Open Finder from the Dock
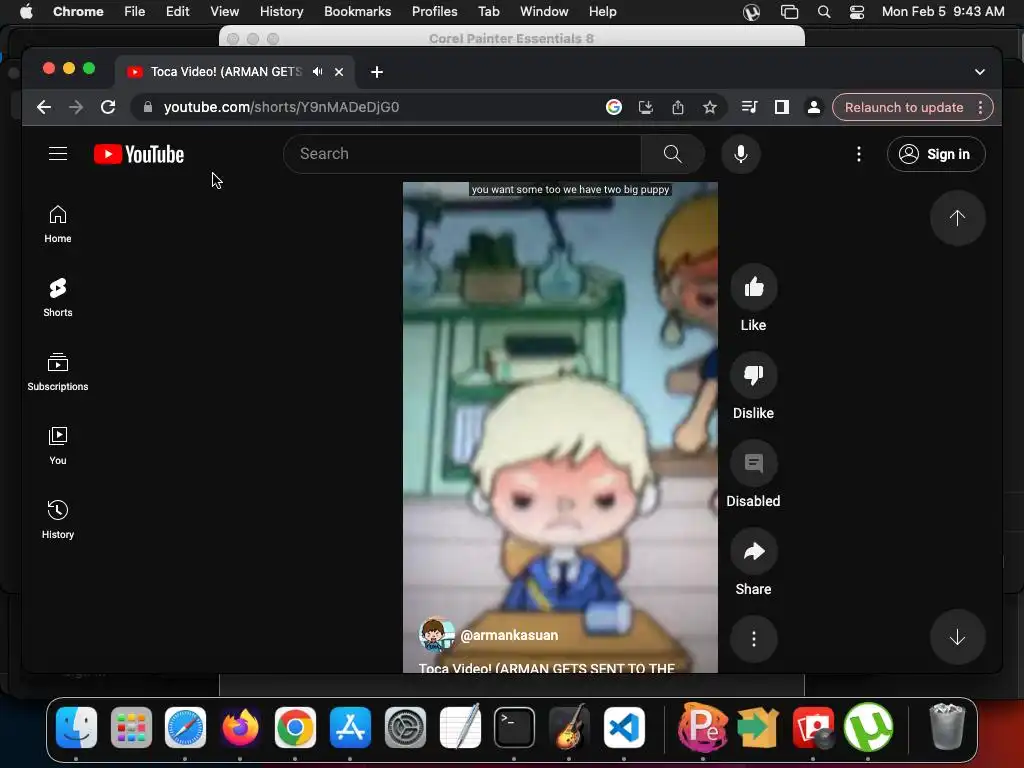 click(x=76, y=728)
